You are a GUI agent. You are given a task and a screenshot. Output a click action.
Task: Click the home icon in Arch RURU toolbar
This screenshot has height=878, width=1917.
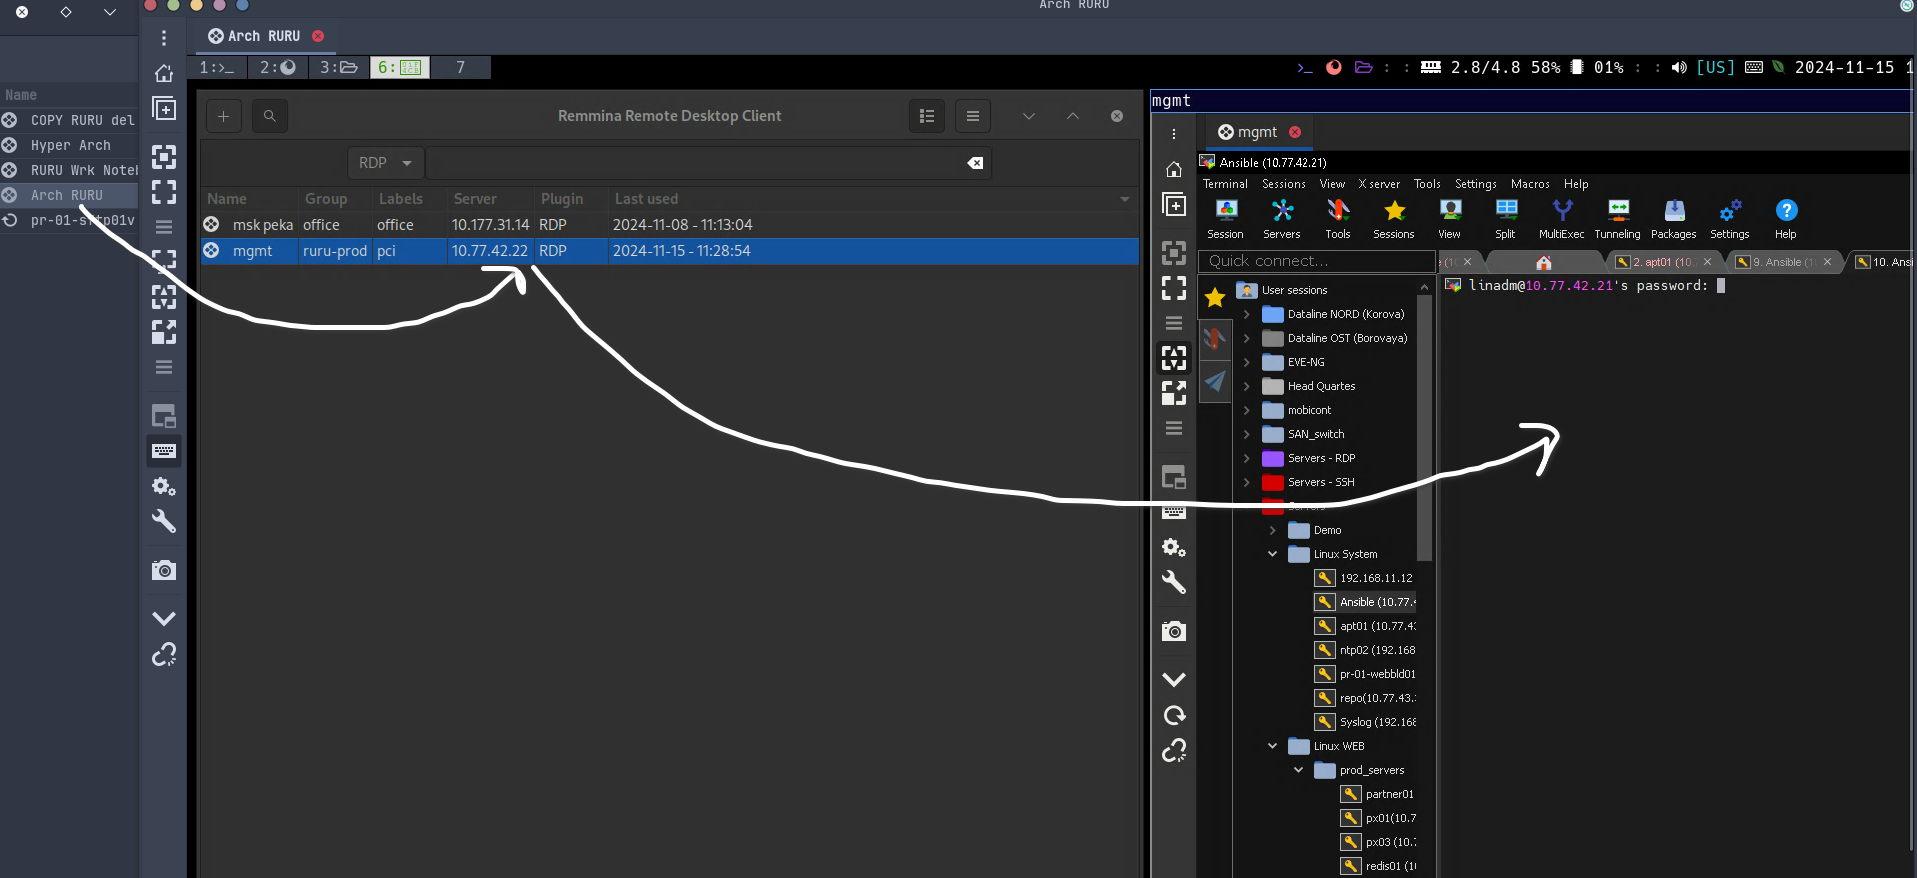(164, 73)
